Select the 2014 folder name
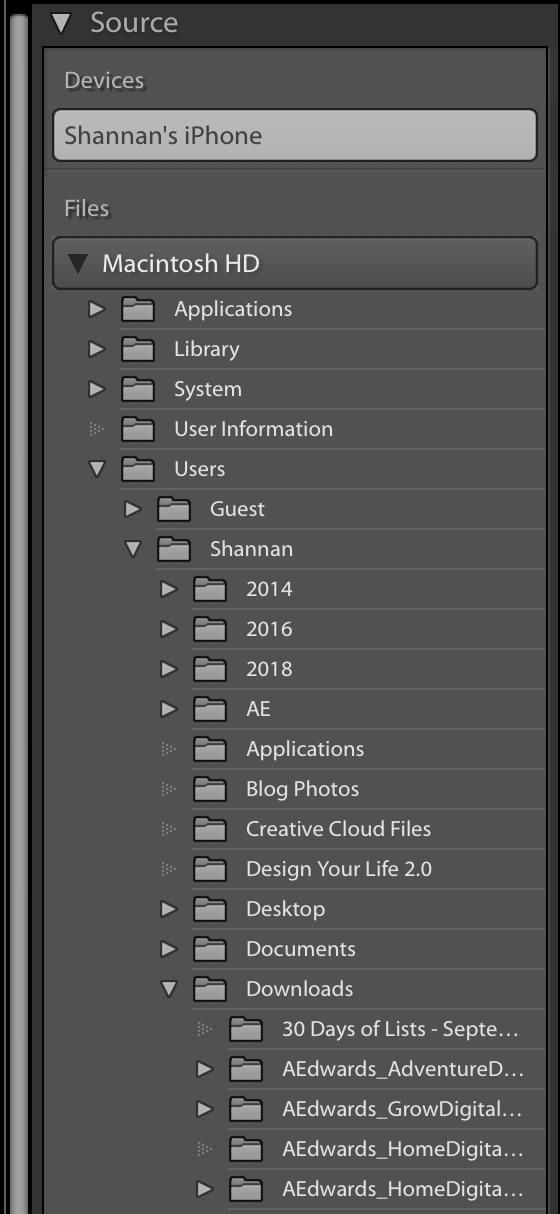The image size is (560, 1214). click(x=269, y=589)
